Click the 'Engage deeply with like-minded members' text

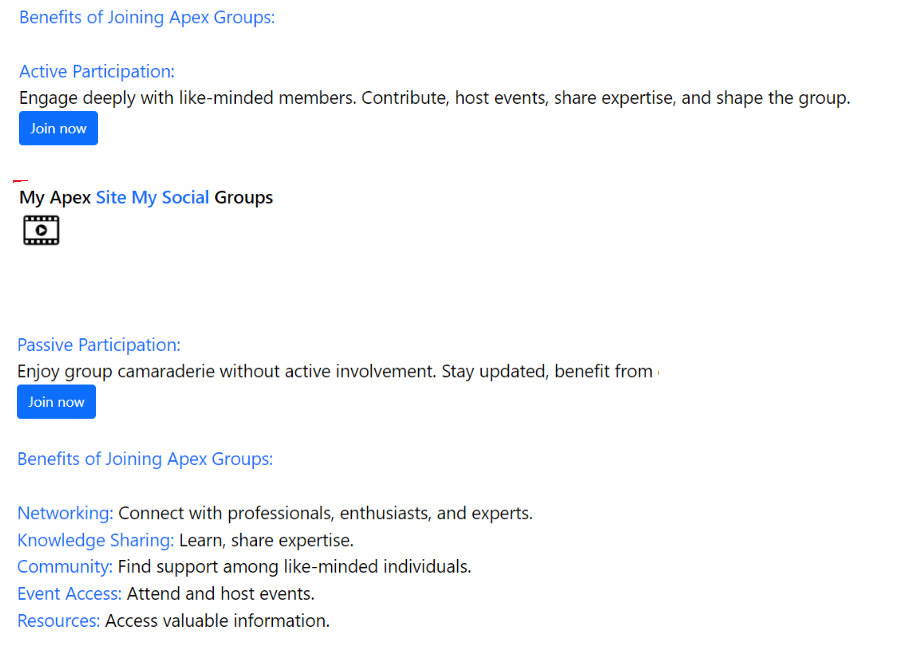[188, 98]
